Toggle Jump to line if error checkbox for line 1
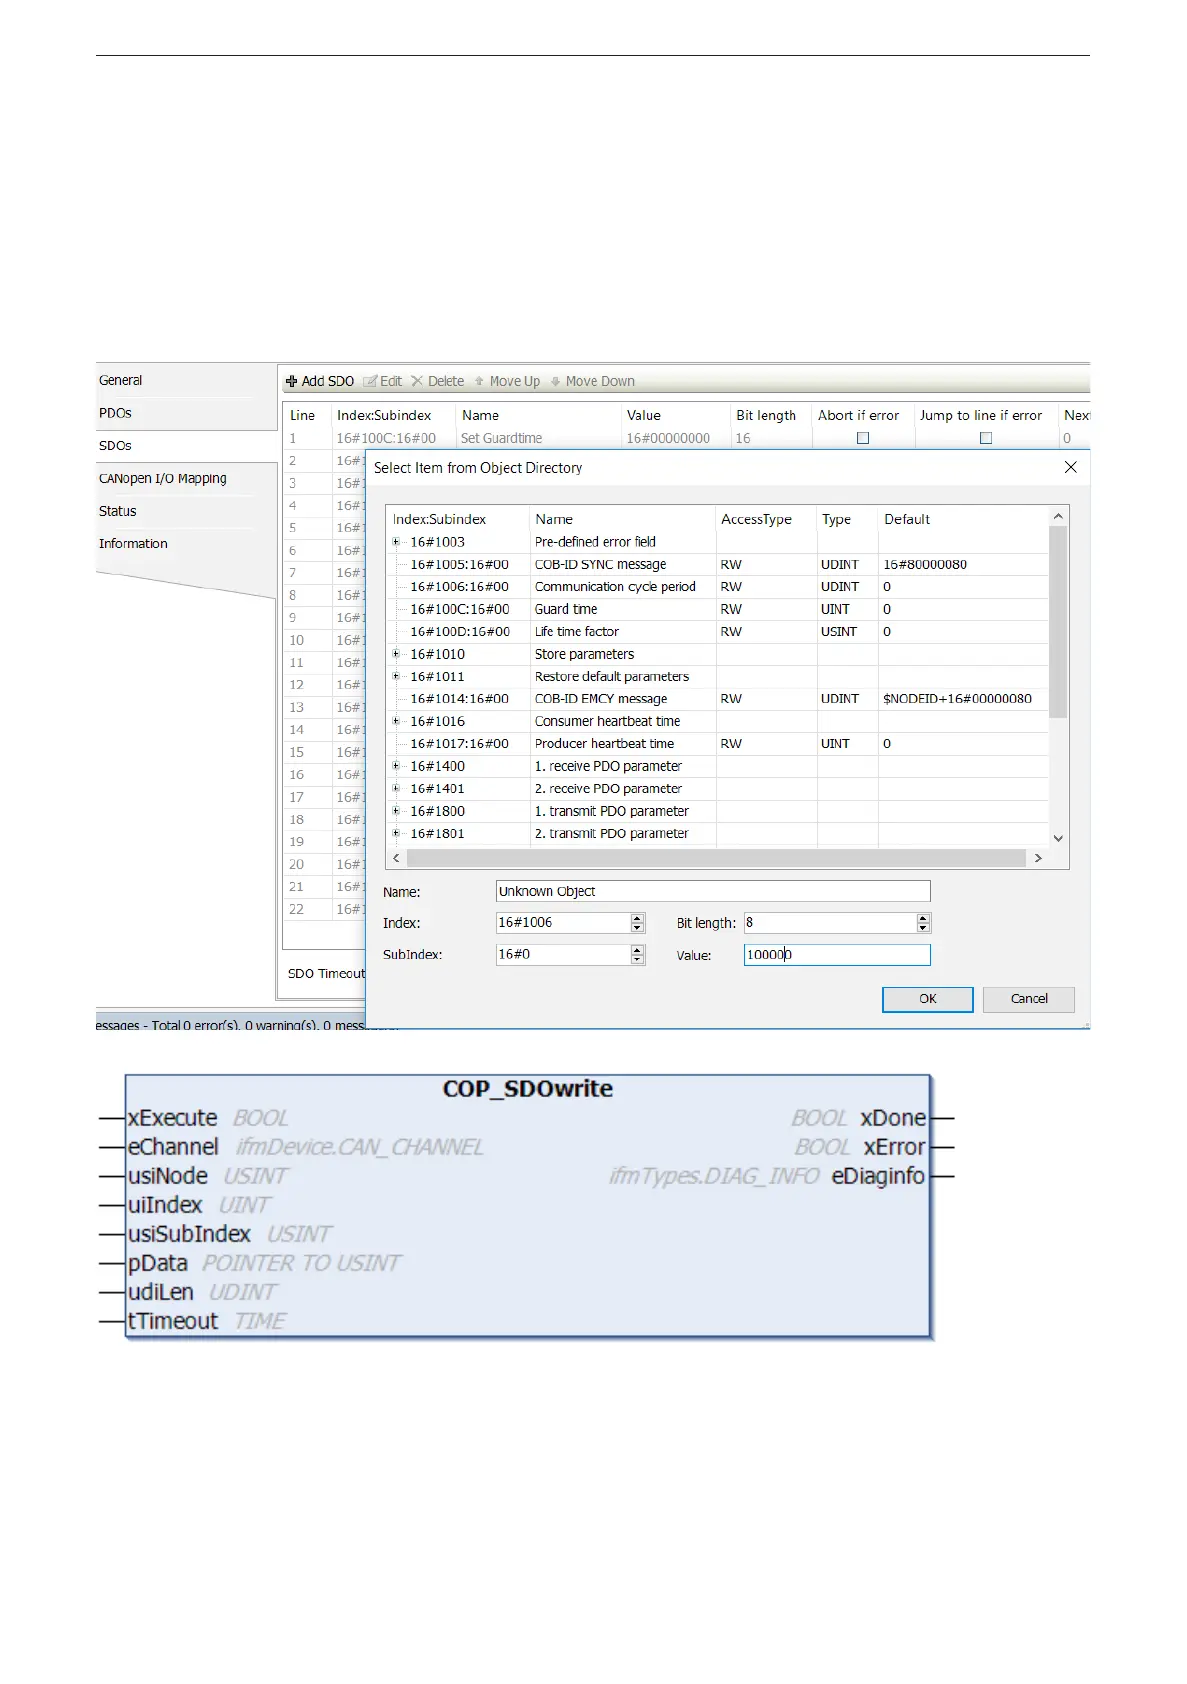 click(986, 438)
